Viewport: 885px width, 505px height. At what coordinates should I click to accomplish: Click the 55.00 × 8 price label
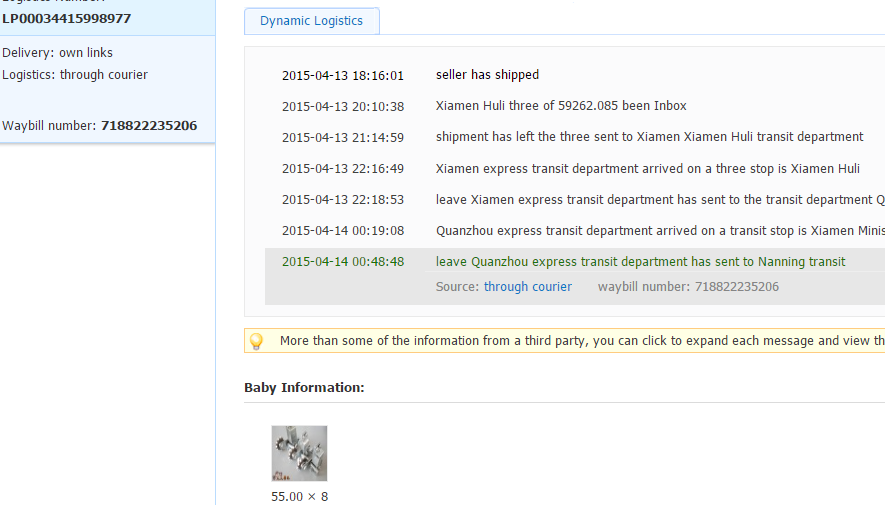tap(299, 497)
